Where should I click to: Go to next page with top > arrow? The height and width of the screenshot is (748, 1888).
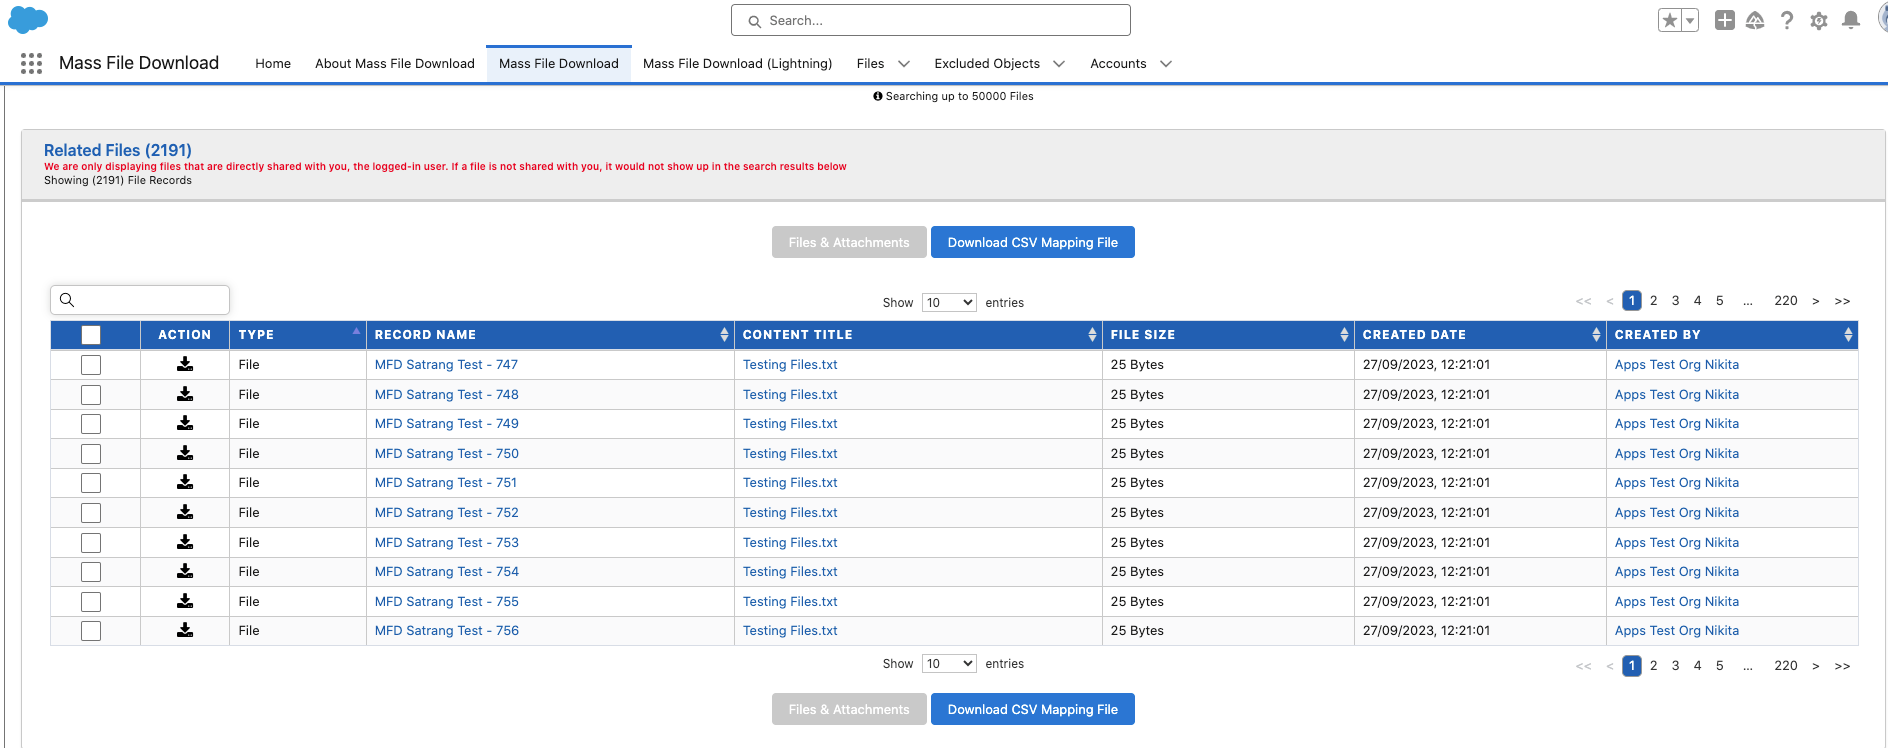pos(1816,301)
